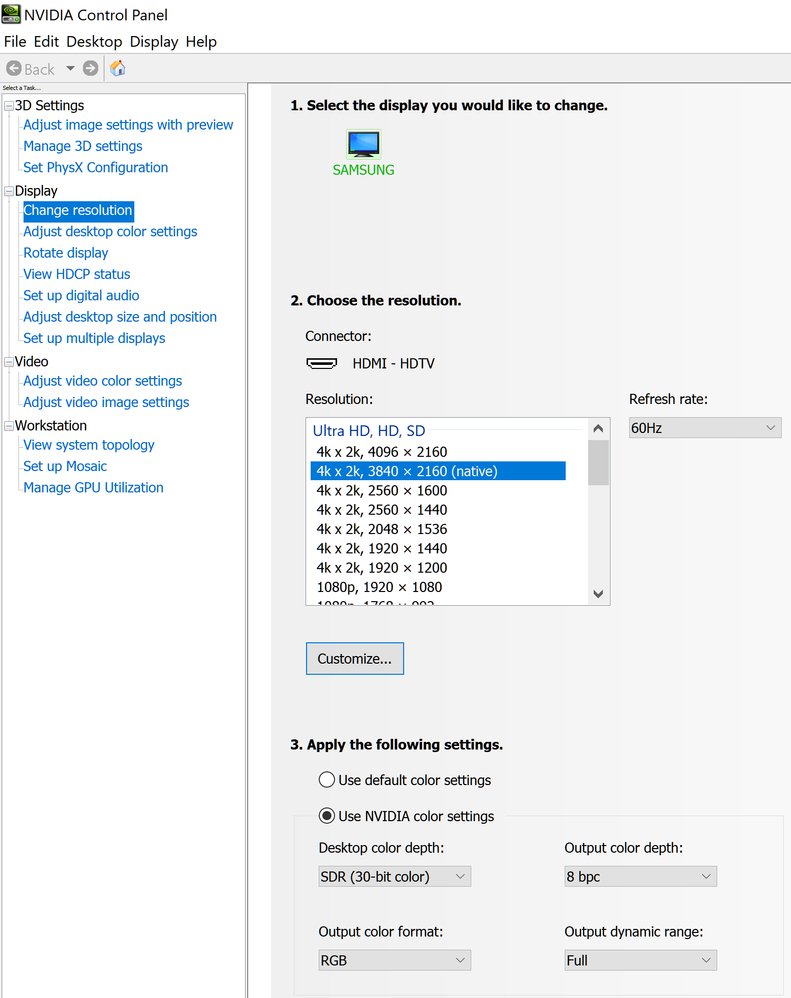Open the Refresh rate dropdown
This screenshot has width=791, height=998.
click(704, 428)
